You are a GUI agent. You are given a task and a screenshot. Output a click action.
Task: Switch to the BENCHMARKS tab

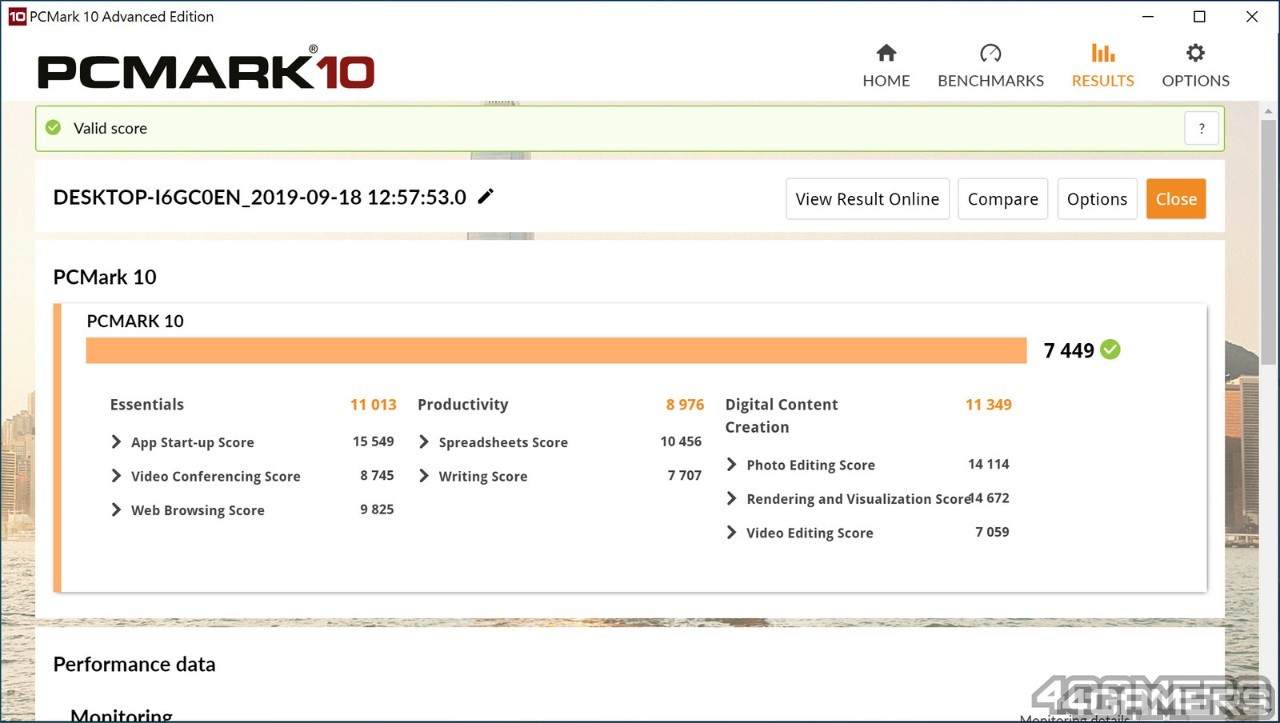(990, 66)
